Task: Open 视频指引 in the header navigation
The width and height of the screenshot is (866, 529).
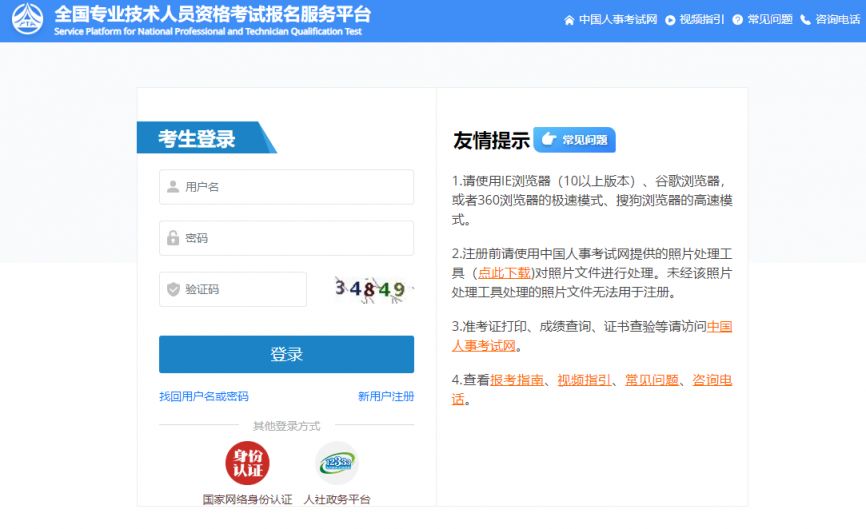Action: click(701, 20)
